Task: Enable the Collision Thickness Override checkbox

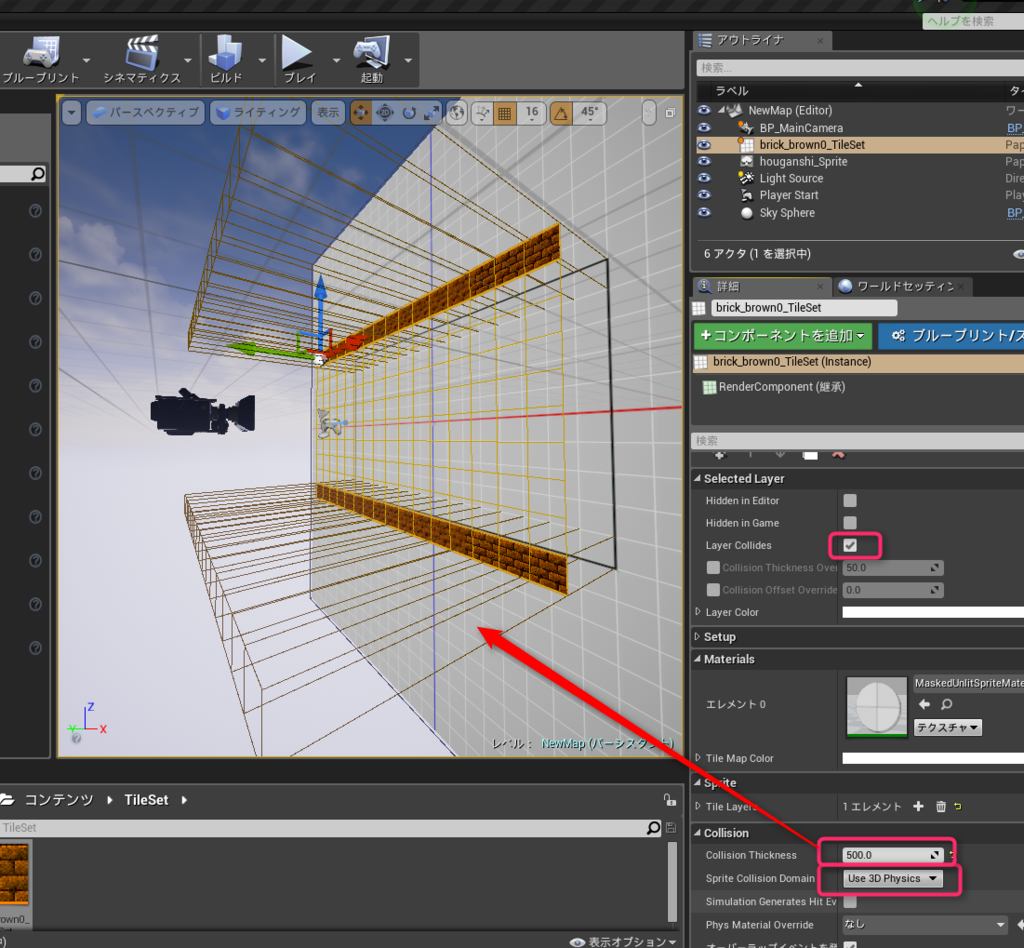Action: click(713, 567)
